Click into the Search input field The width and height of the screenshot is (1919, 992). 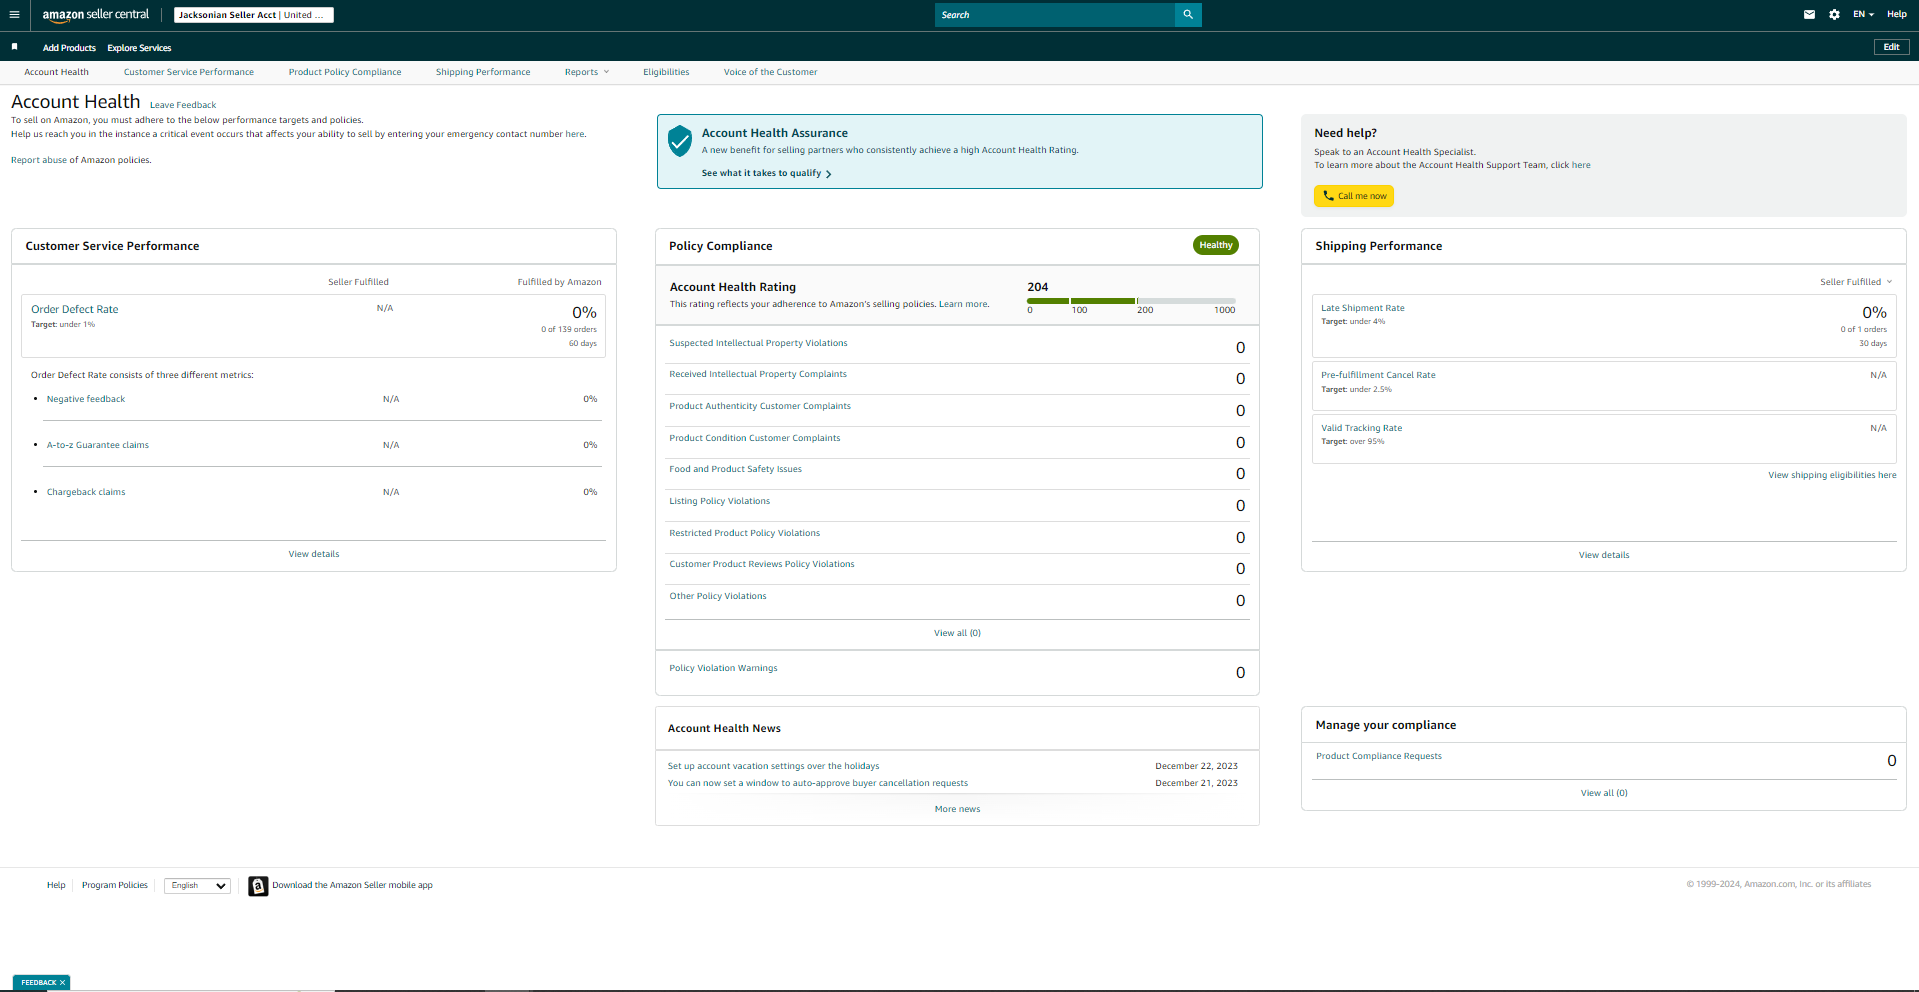pyautogui.click(x=1055, y=15)
